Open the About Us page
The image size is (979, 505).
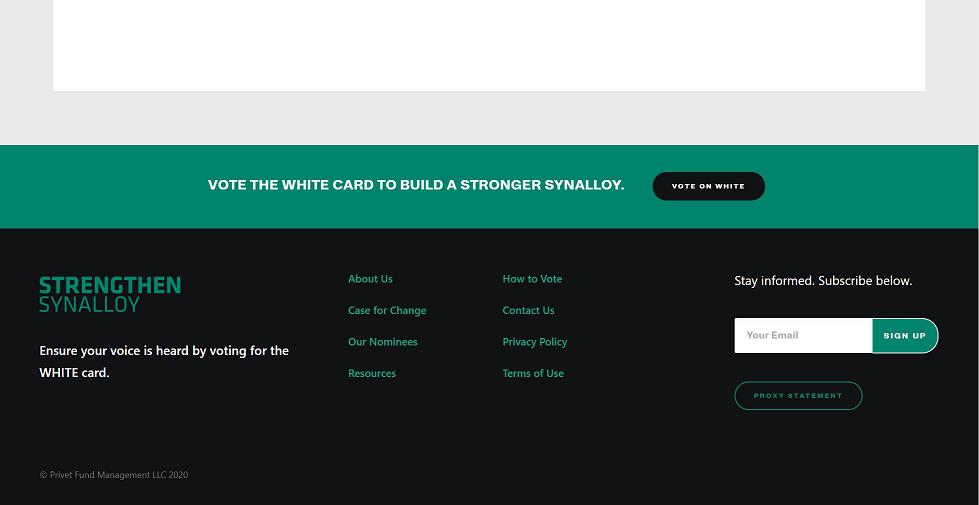click(x=370, y=279)
